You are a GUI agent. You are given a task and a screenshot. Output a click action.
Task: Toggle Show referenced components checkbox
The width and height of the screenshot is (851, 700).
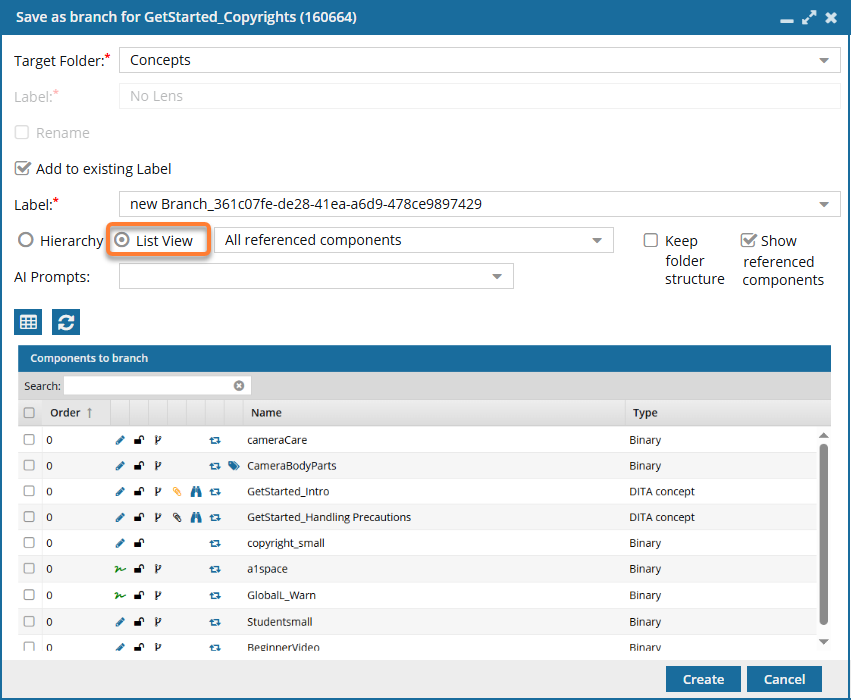click(x=748, y=240)
